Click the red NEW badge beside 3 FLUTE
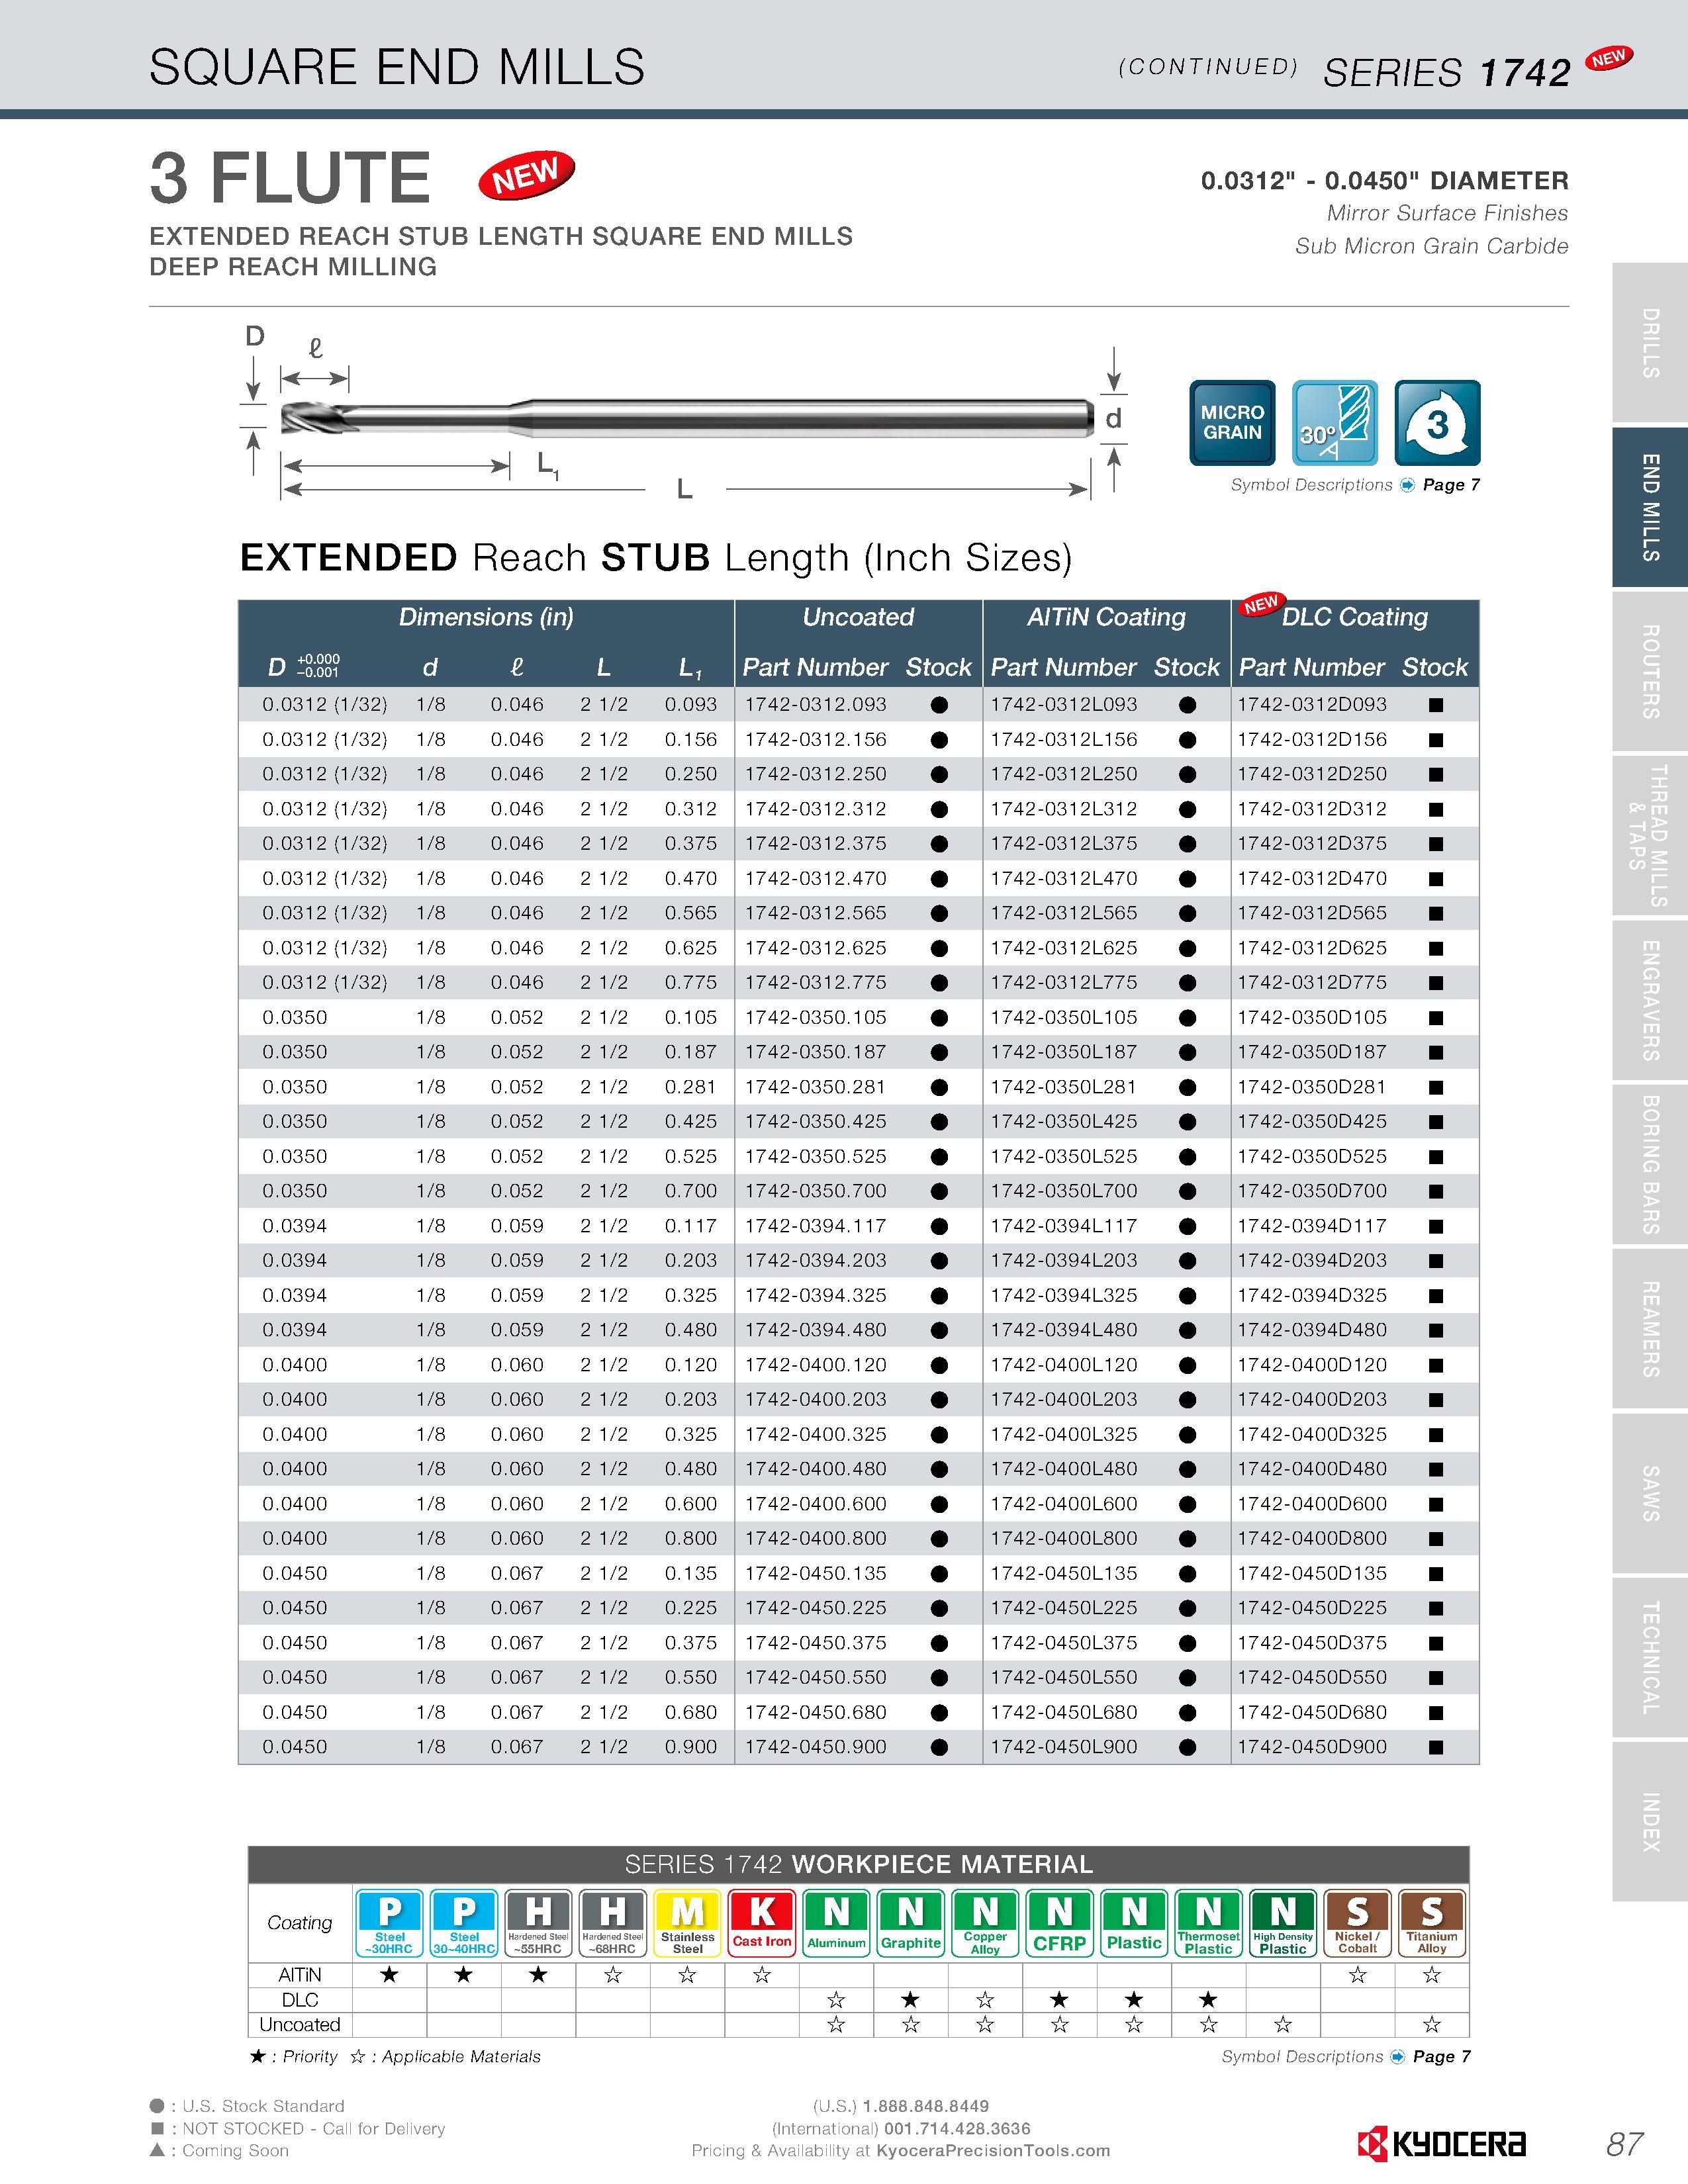Screen dimensions: 1688x2184 (x=526, y=175)
